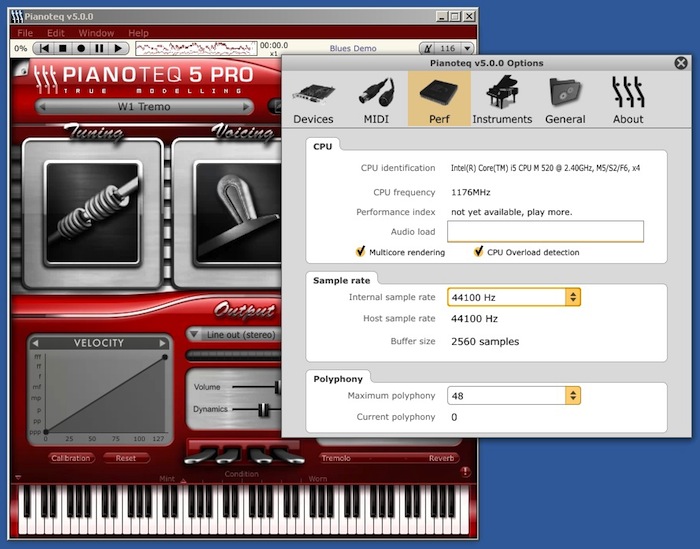
Task: Select the Perf options tab
Action: tap(439, 99)
